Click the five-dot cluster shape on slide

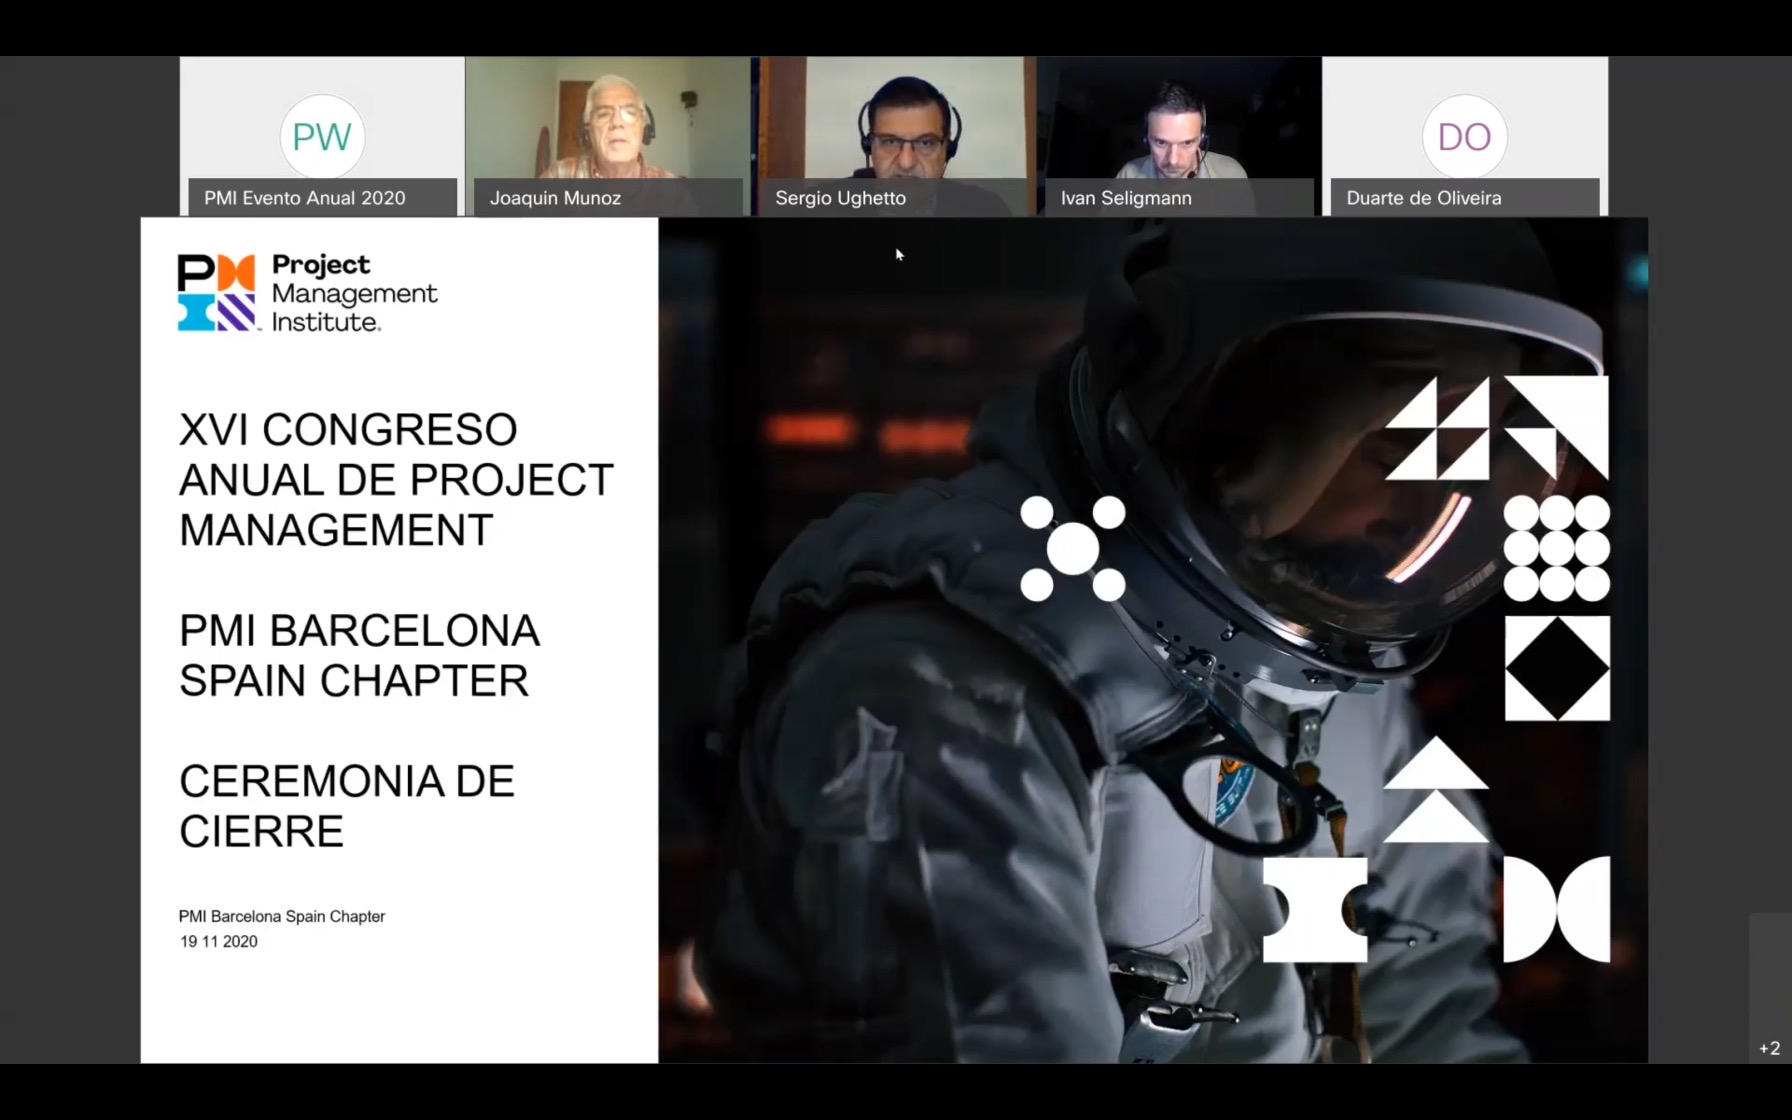tap(1072, 549)
